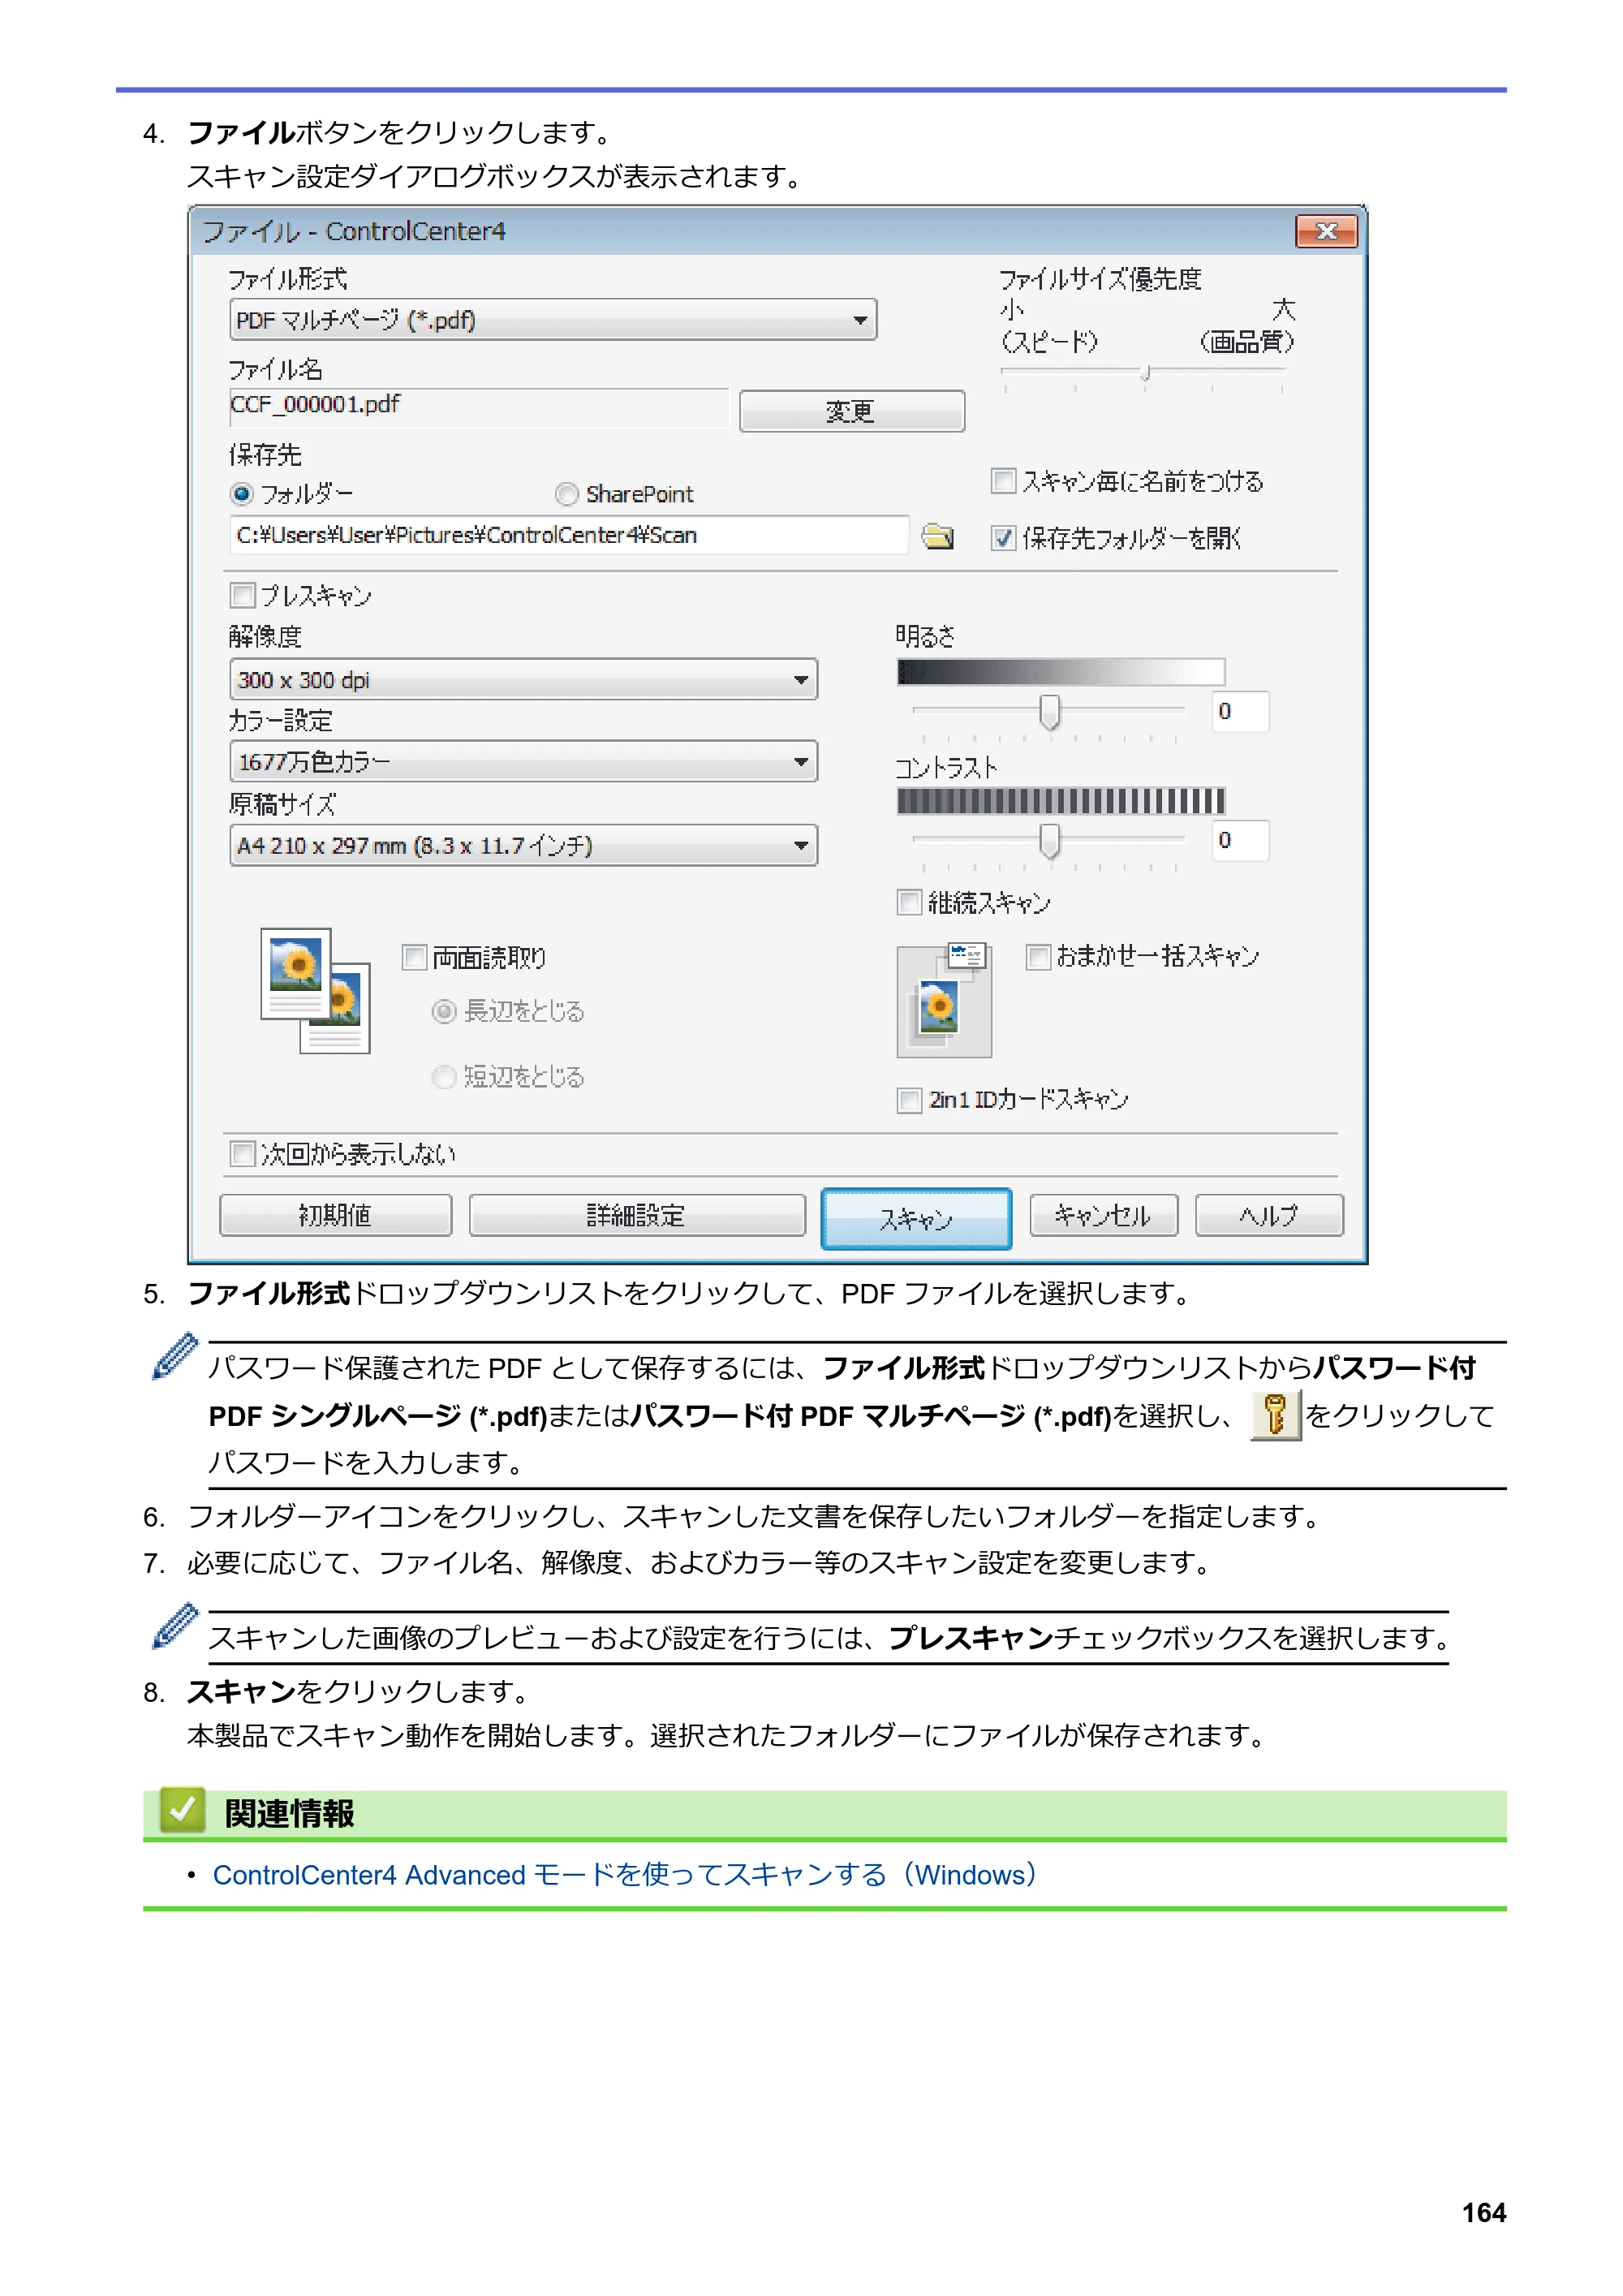The height and width of the screenshot is (2296, 1623).
Task: Enable おまかせ一括スキャン checkbox
Action: click(1038, 957)
